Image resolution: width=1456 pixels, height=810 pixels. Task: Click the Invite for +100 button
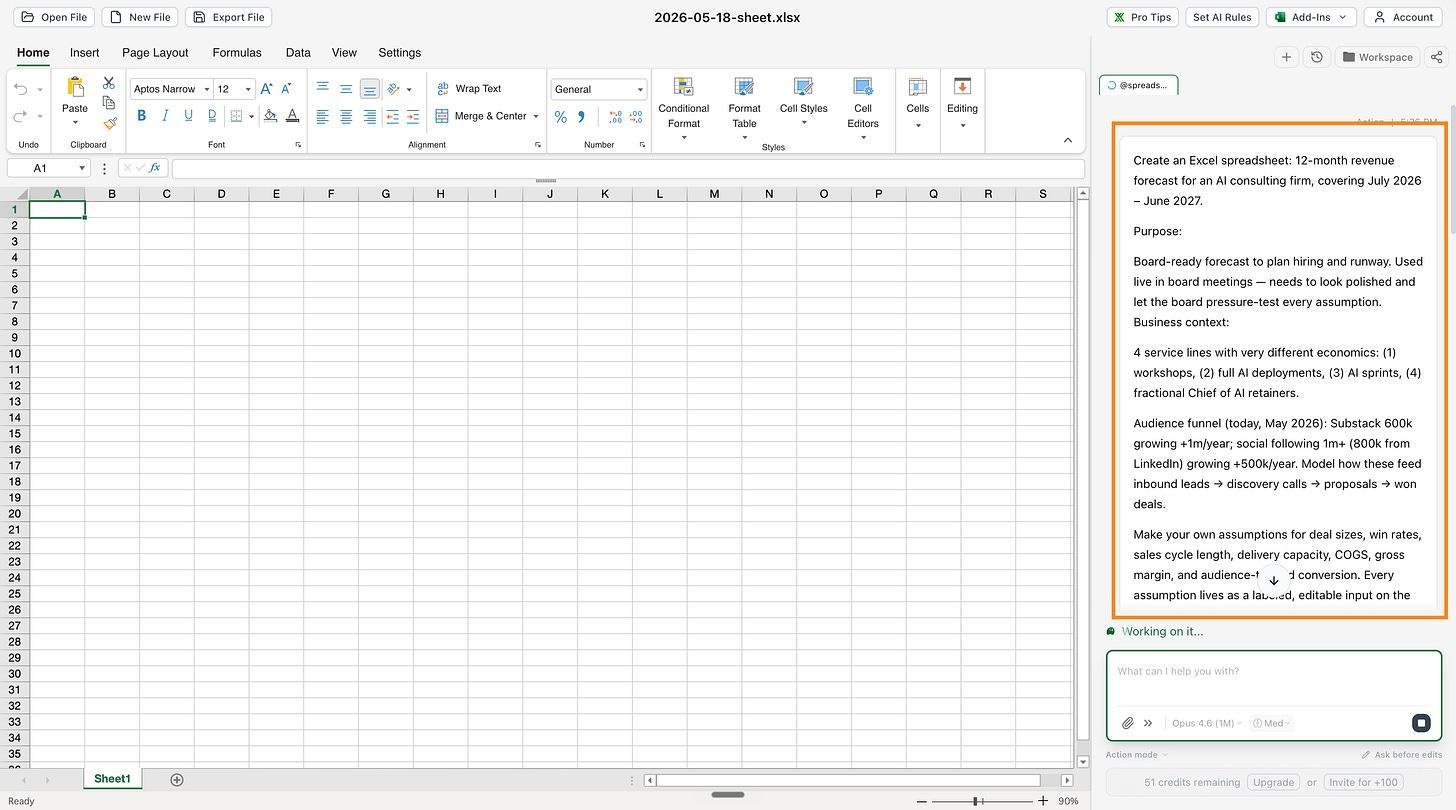point(1363,783)
